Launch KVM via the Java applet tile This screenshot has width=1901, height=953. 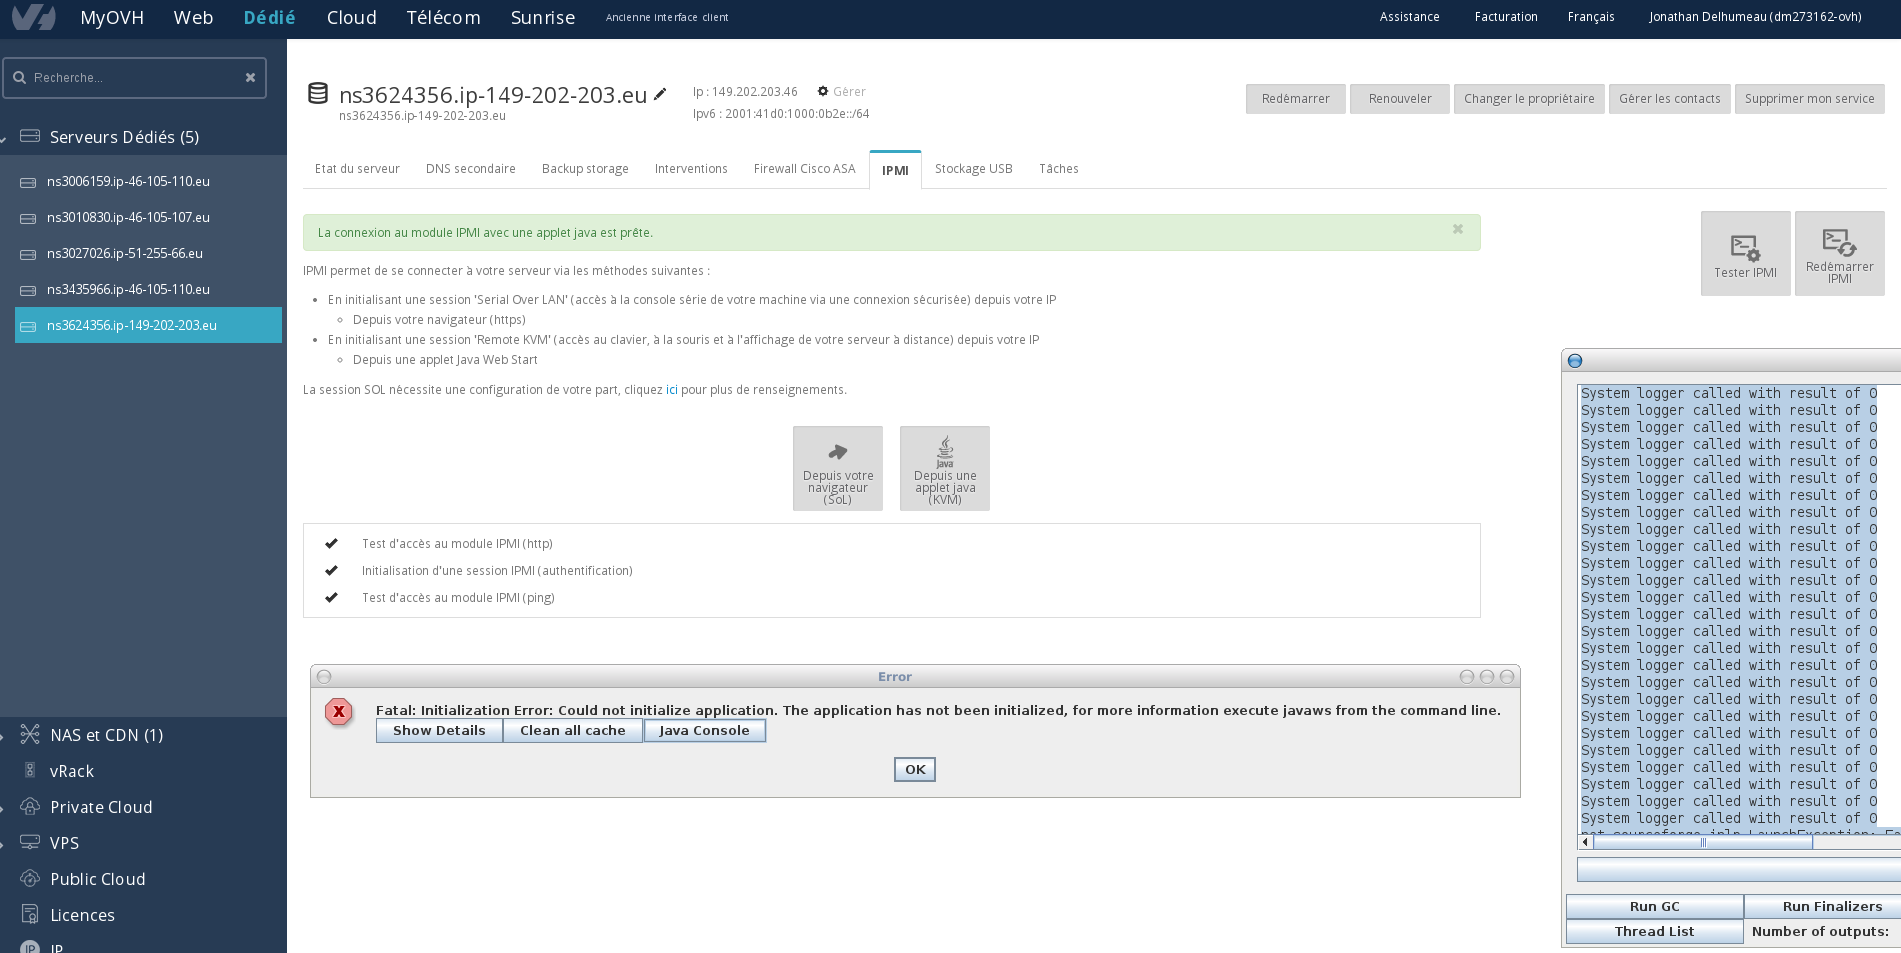pos(945,468)
